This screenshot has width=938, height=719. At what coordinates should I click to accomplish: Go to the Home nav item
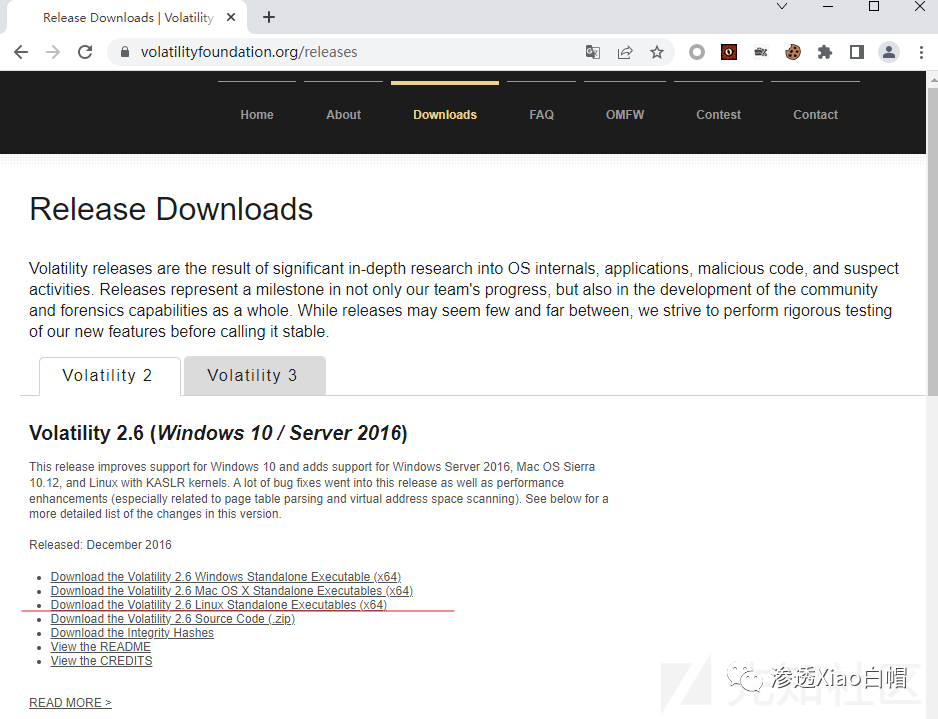[257, 114]
